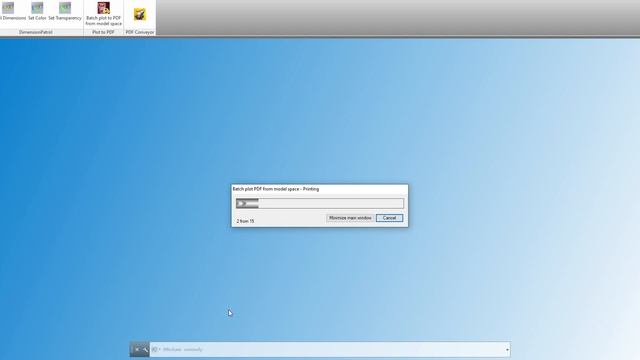Screen dimensions: 640x360
Task: Expand command line history arrow at right end
Action: (x=507, y=350)
